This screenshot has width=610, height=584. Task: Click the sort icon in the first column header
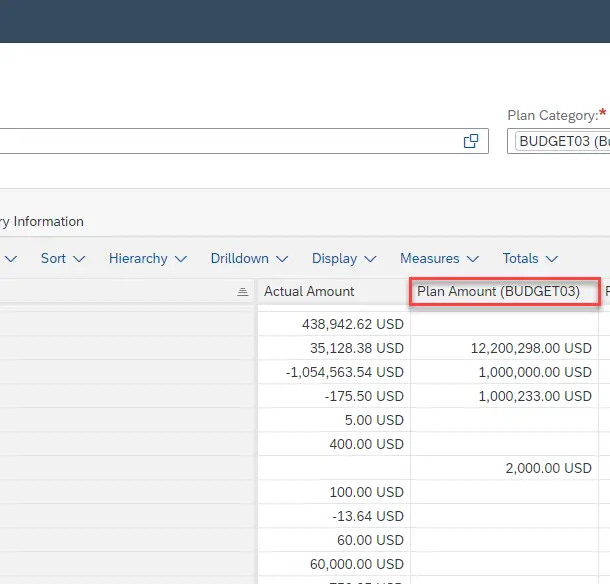243,291
